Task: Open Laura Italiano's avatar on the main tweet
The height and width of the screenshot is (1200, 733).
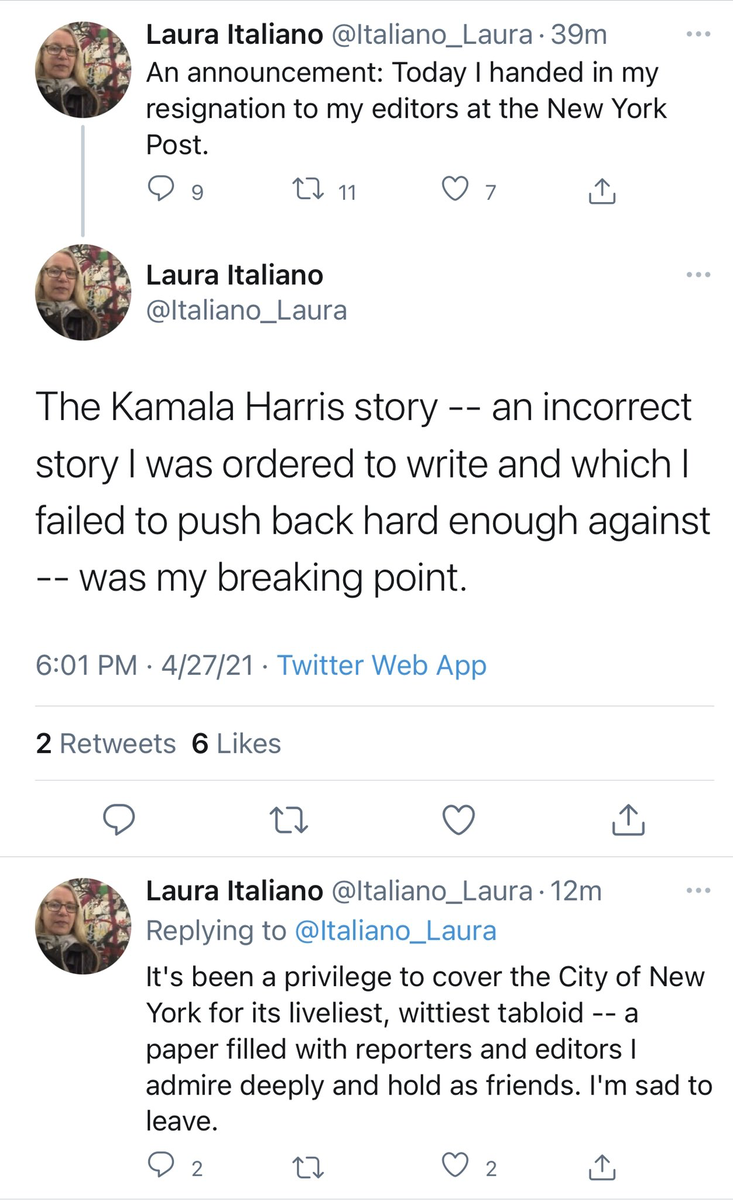Action: point(83,292)
